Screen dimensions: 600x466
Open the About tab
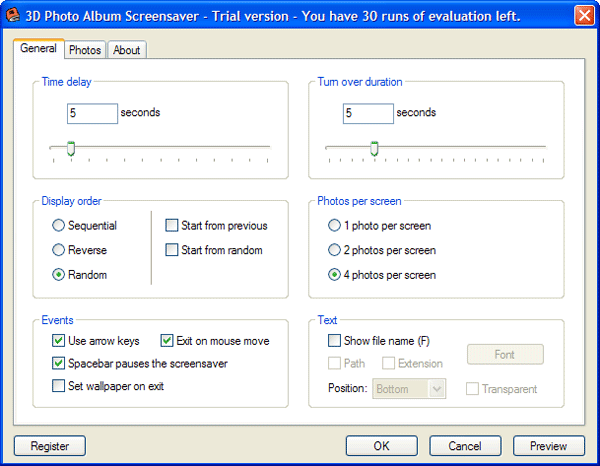(126, 50)
